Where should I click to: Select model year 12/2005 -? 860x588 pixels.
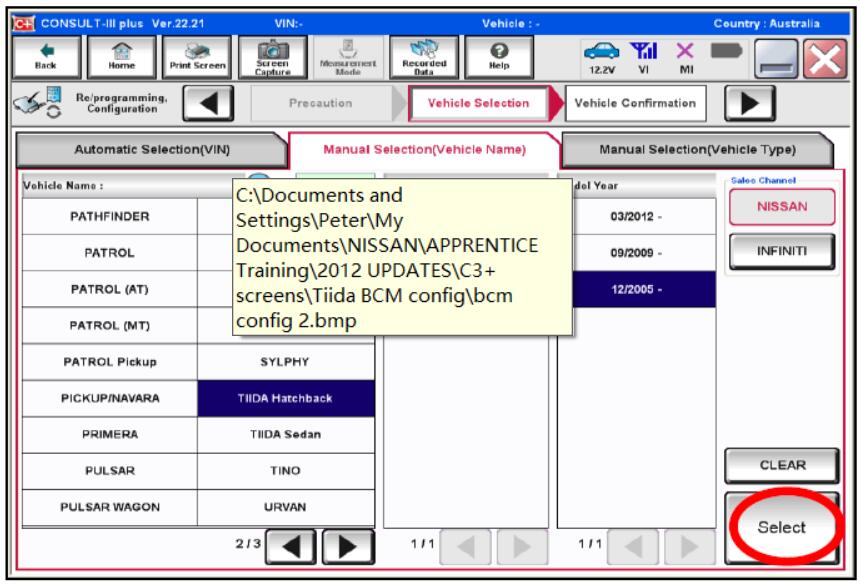643,289
